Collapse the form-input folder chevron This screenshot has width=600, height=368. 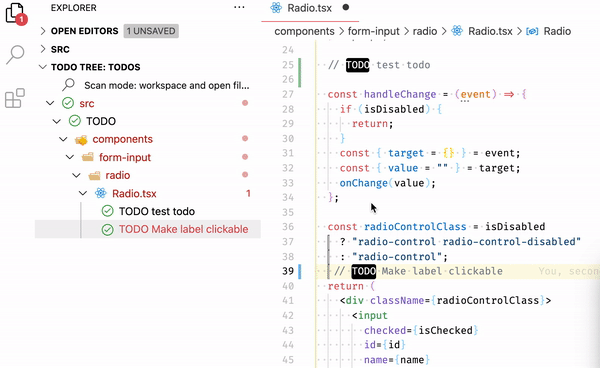[x=70, y=157]
